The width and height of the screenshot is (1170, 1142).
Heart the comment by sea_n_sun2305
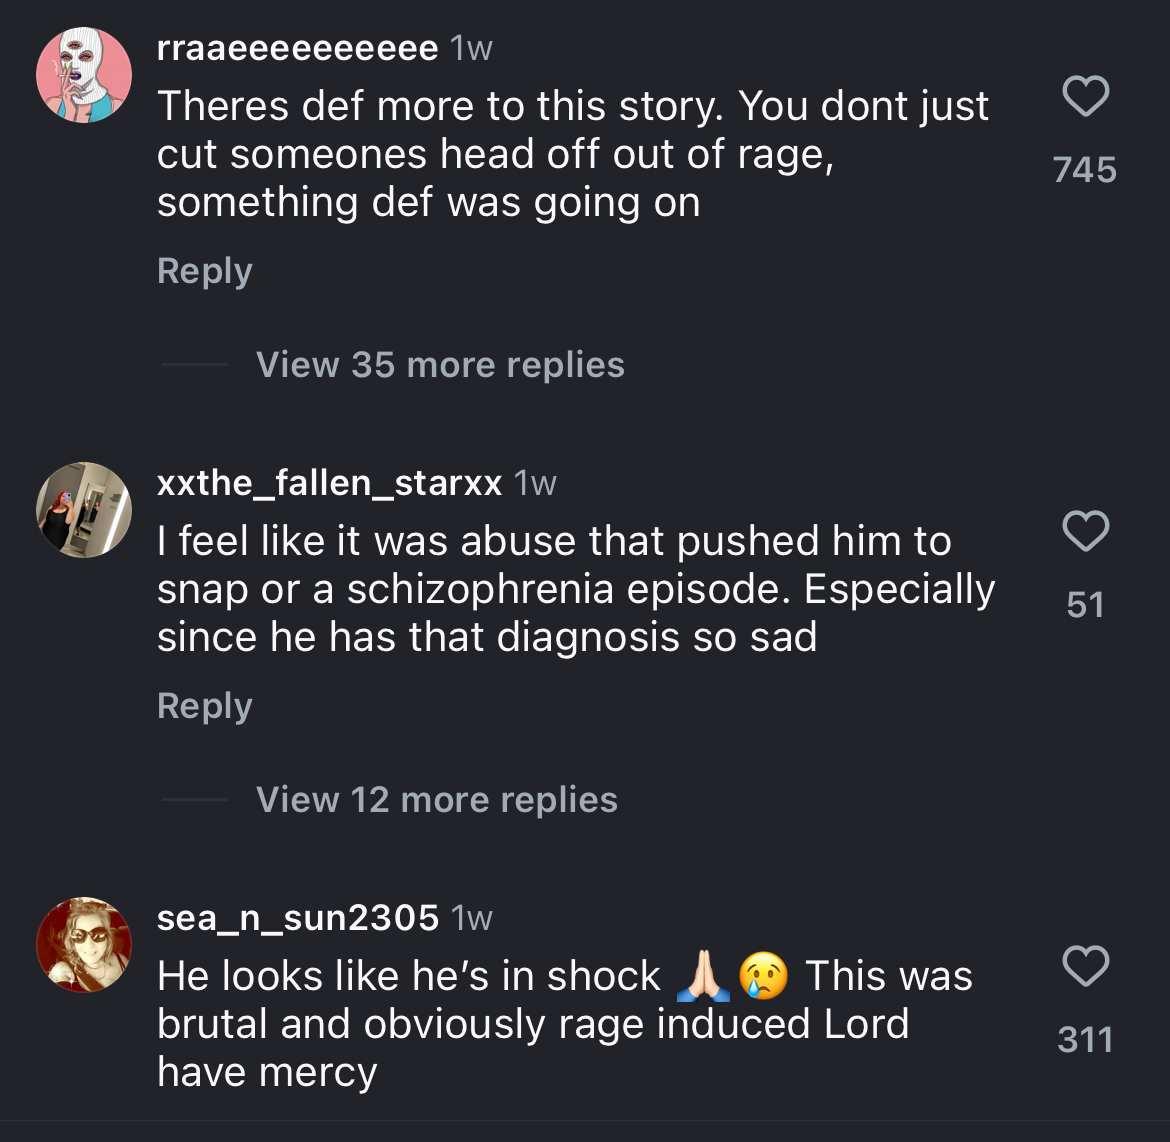click(1085, 966)
